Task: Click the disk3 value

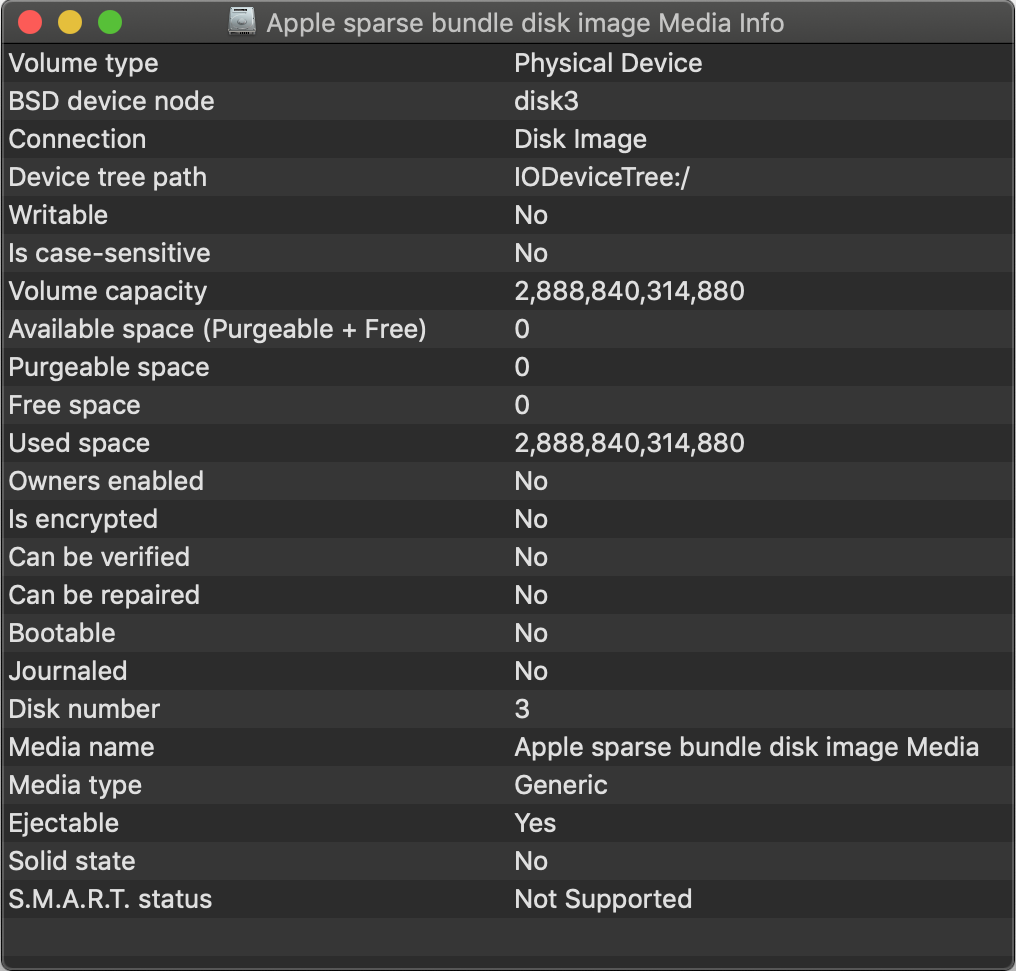Action: pos(546,101)
